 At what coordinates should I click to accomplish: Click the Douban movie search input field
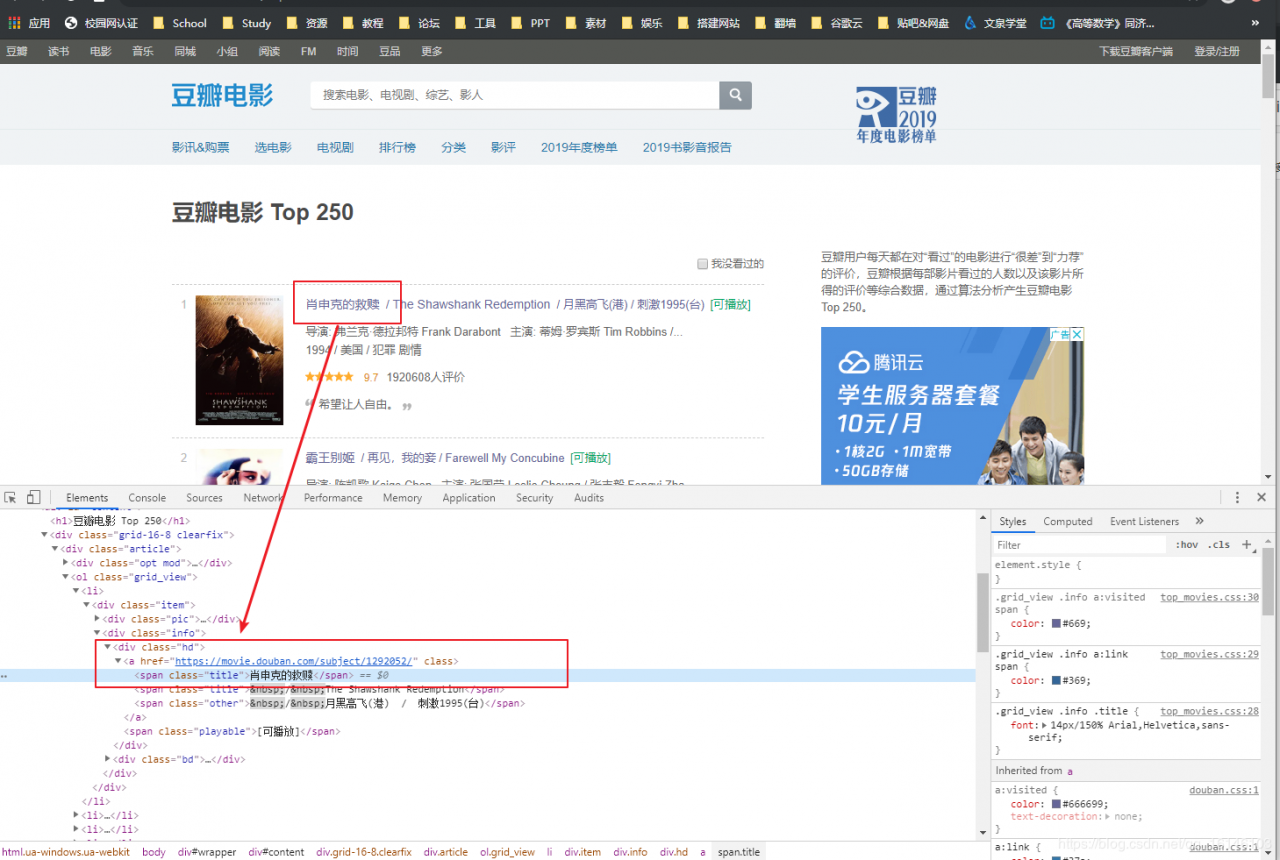(x=514, y=95)
